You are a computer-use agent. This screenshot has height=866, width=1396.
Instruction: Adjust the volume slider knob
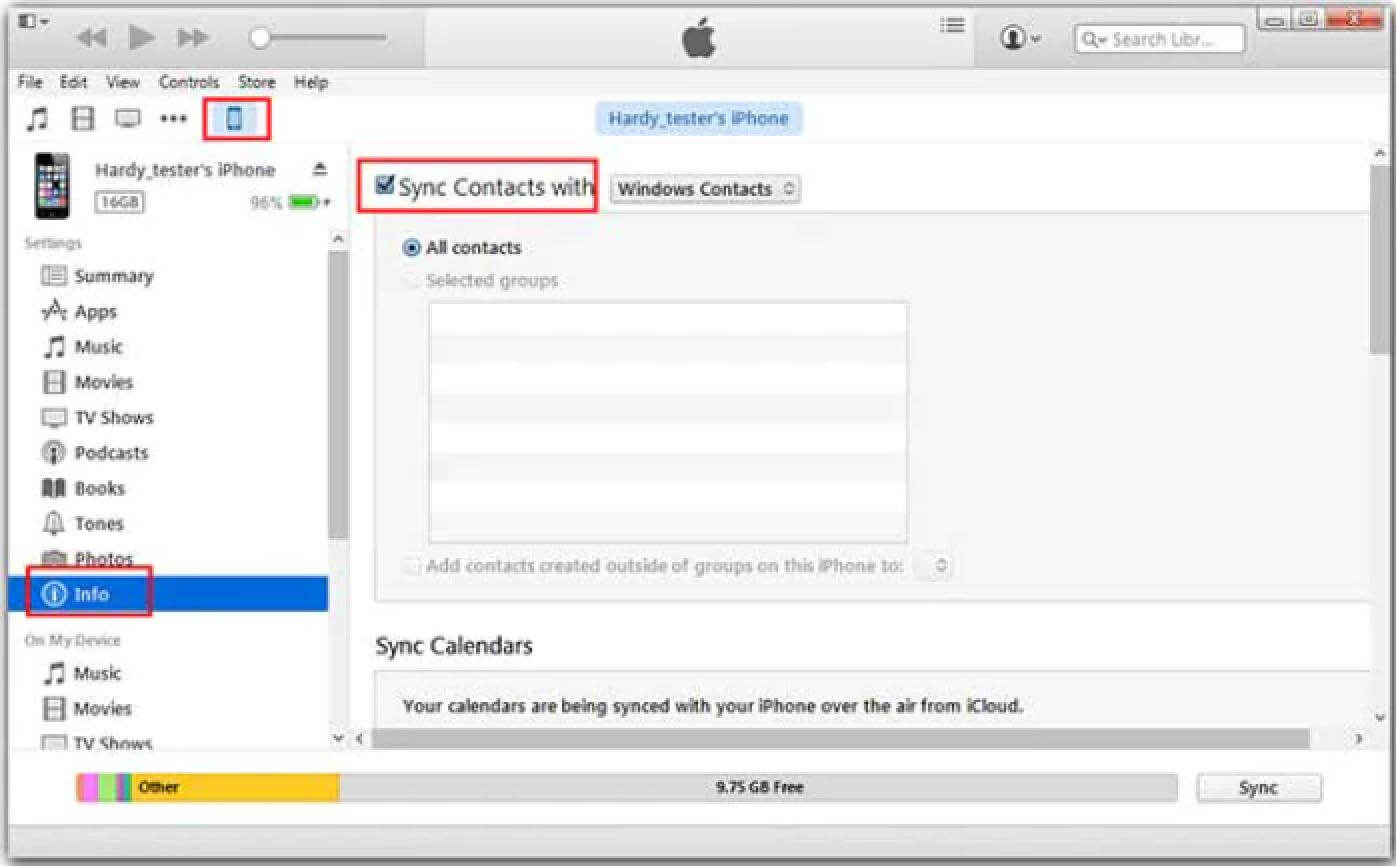tap(260, 38)
